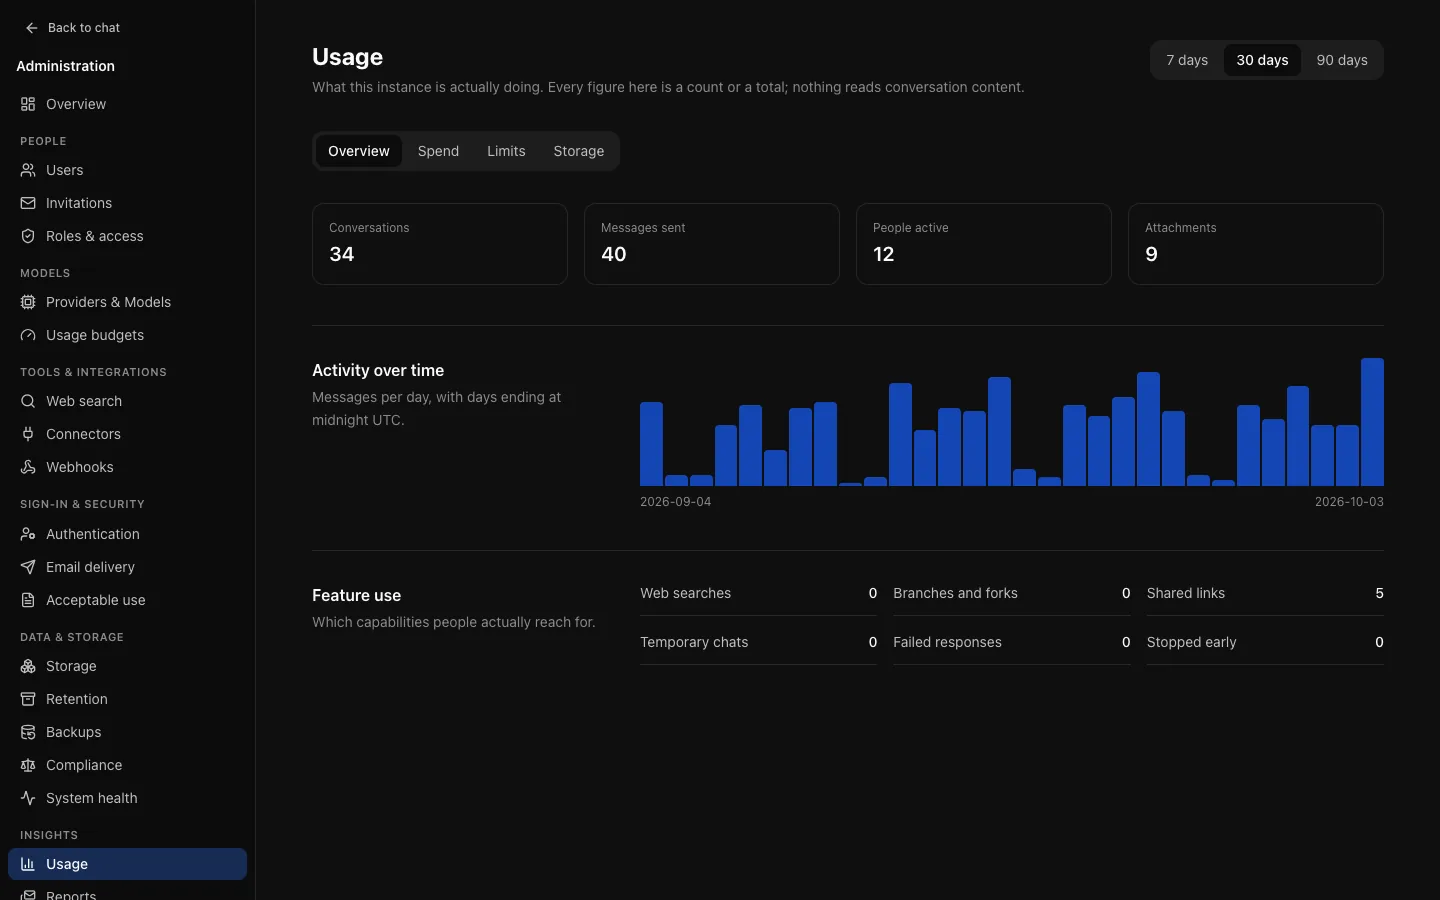Click the Attachments 9 card
Screen dimensions: 1440x900
coord(1256,244)
